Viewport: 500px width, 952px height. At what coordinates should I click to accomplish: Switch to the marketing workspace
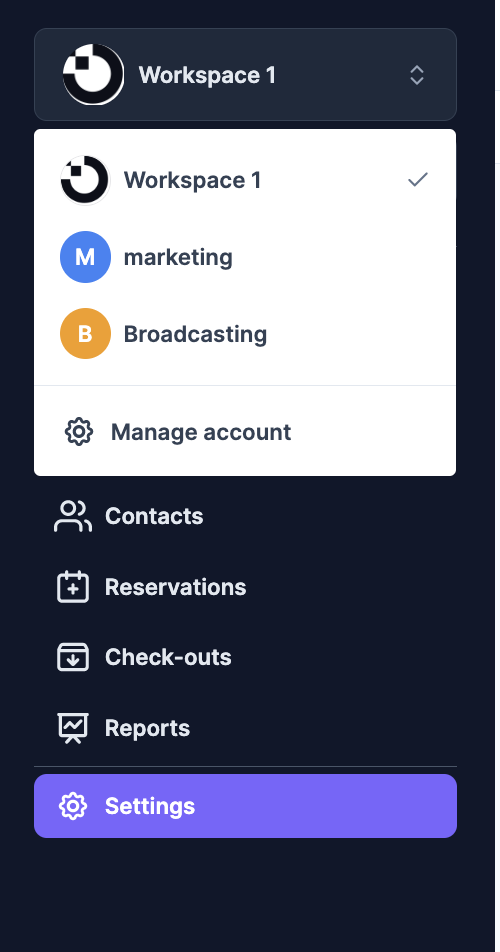tap(245, 257)
